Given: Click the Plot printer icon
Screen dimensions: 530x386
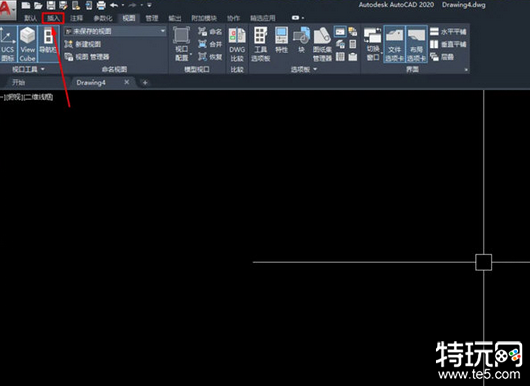Looking at the screenshot, I should click(101, 5).
